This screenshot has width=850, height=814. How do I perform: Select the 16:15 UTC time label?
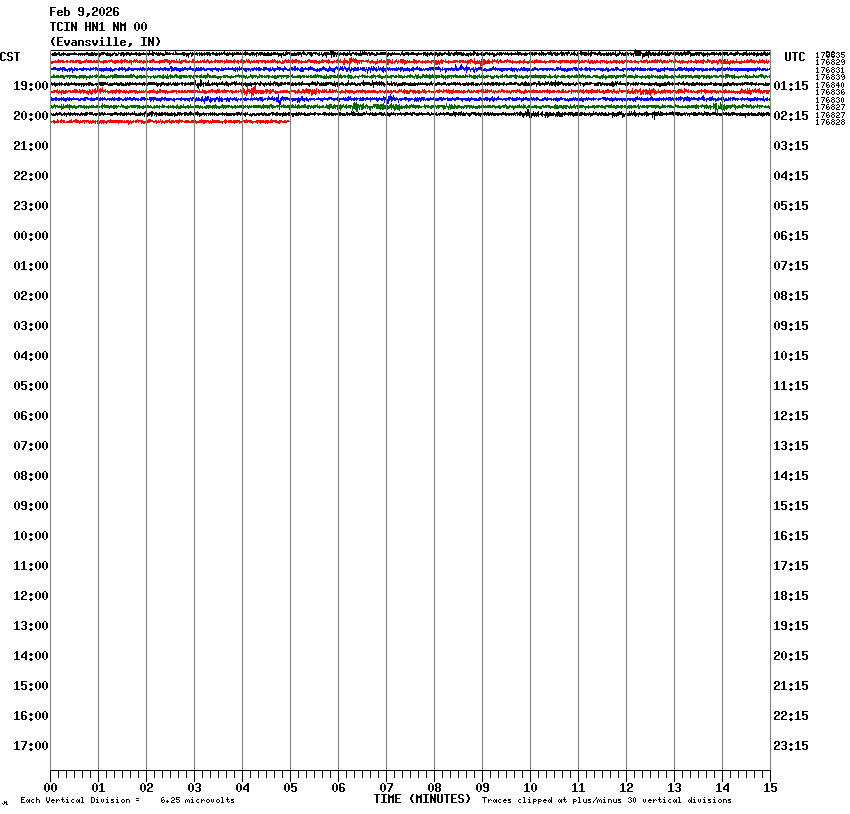[x=791, y=536]
